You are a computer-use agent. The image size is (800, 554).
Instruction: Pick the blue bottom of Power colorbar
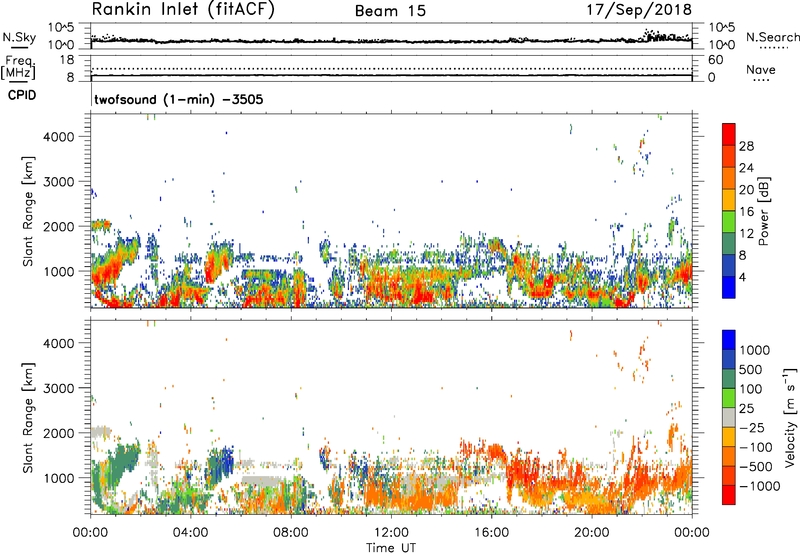tap(729, 287)
